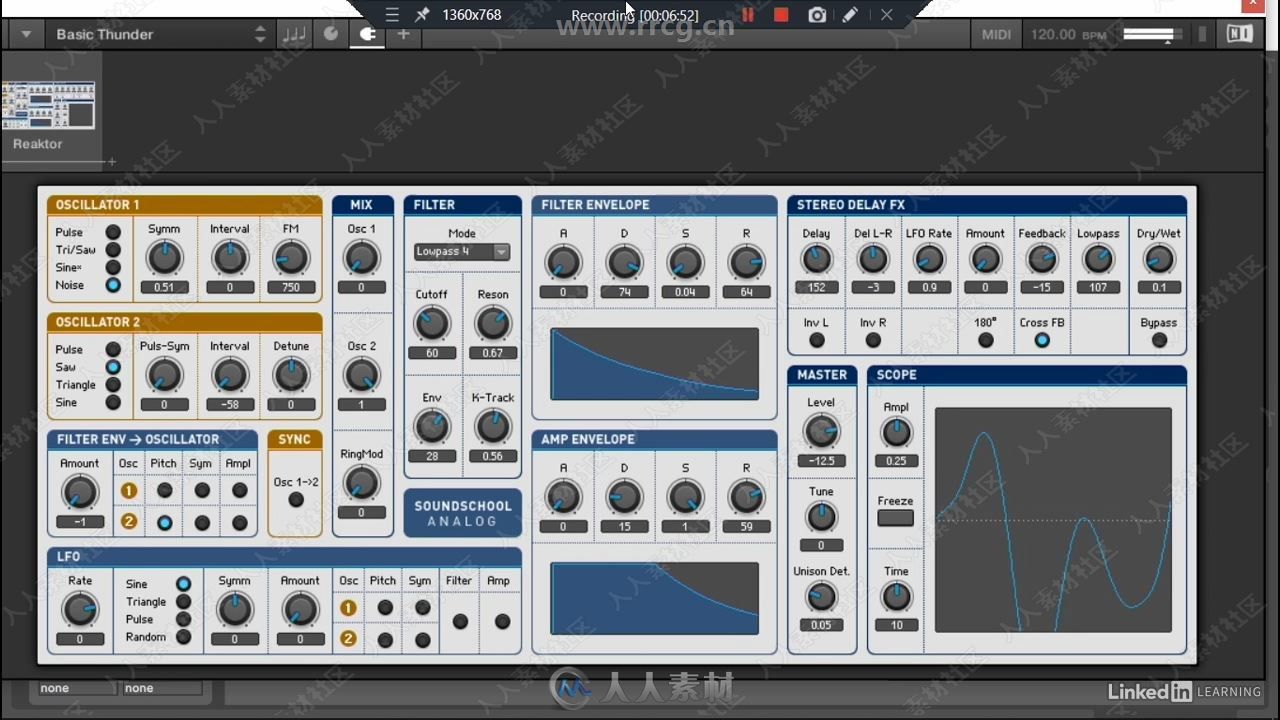Select Sine shape in LFO
Image resolution: width=1280 pixels, height=720 pixels.
point(183,584)
